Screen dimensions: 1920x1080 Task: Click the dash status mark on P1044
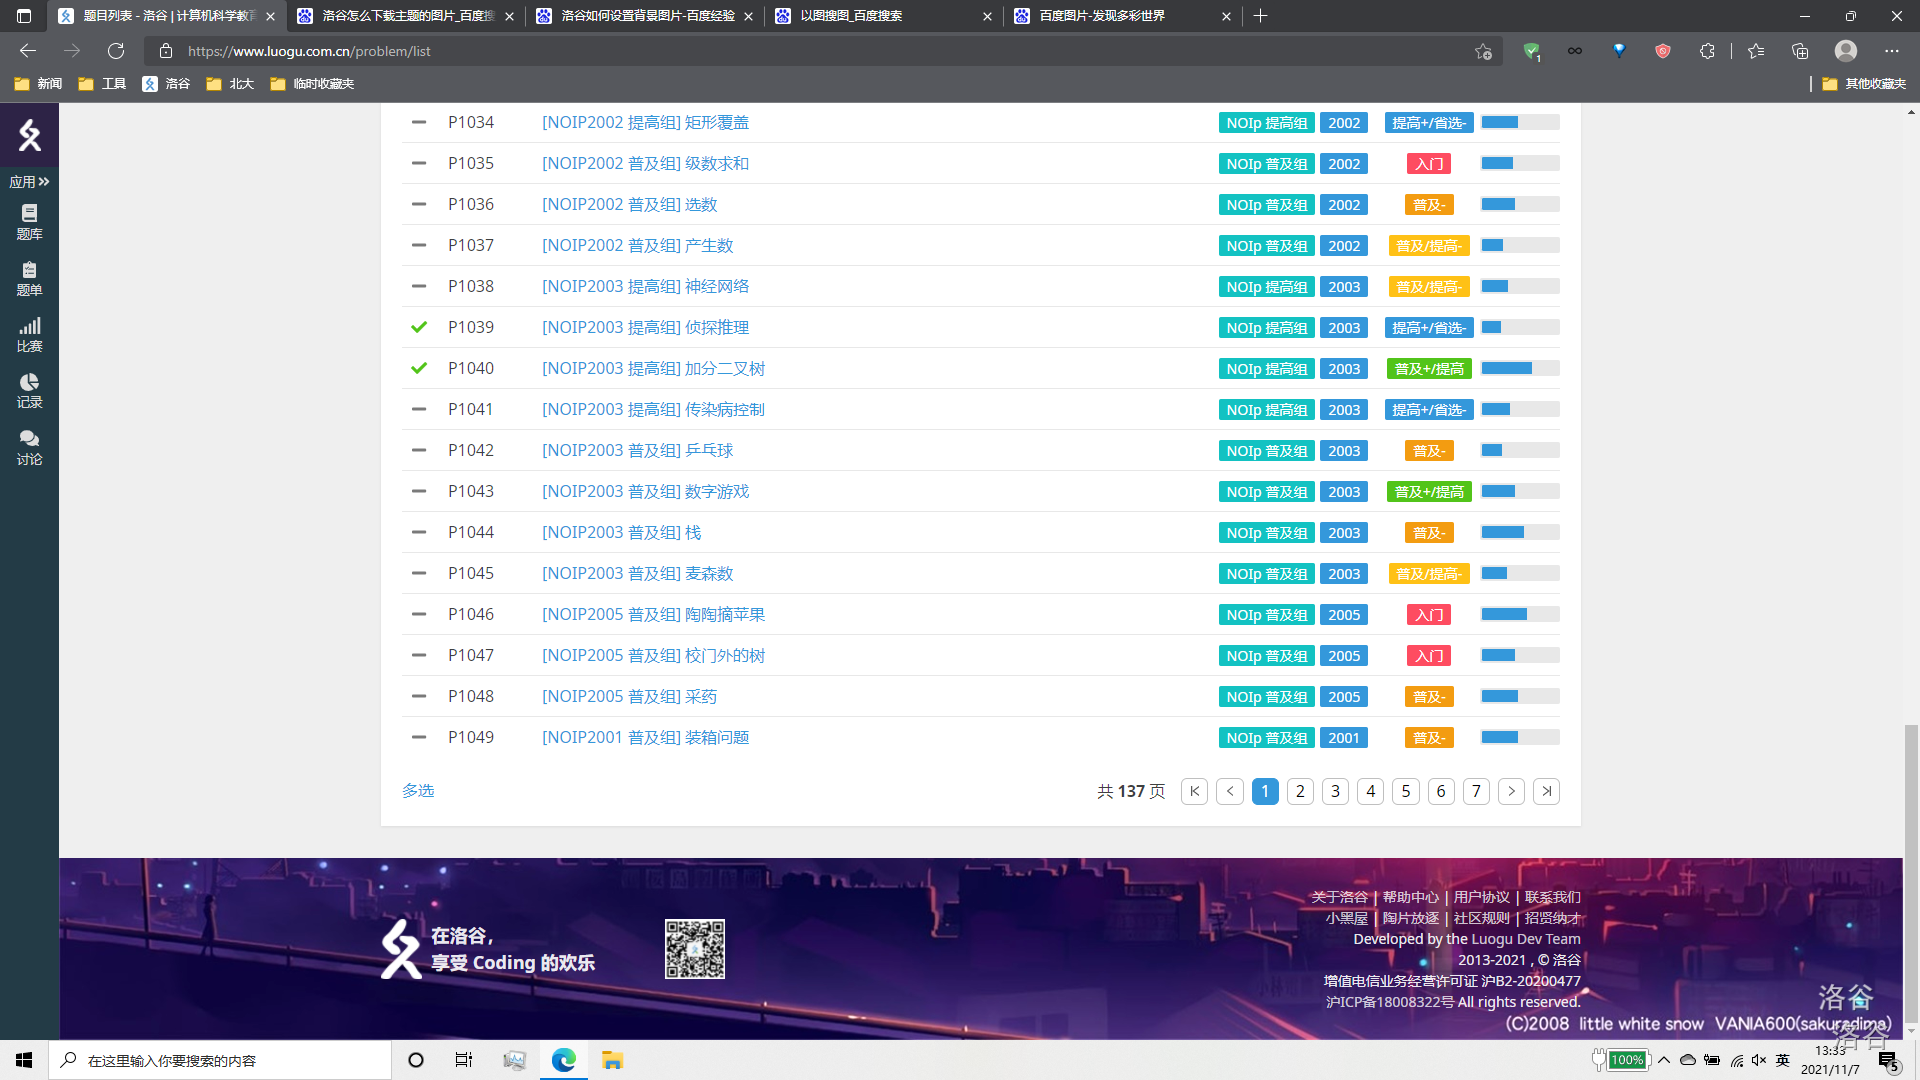pyautogui.click(x=419, y=532)
